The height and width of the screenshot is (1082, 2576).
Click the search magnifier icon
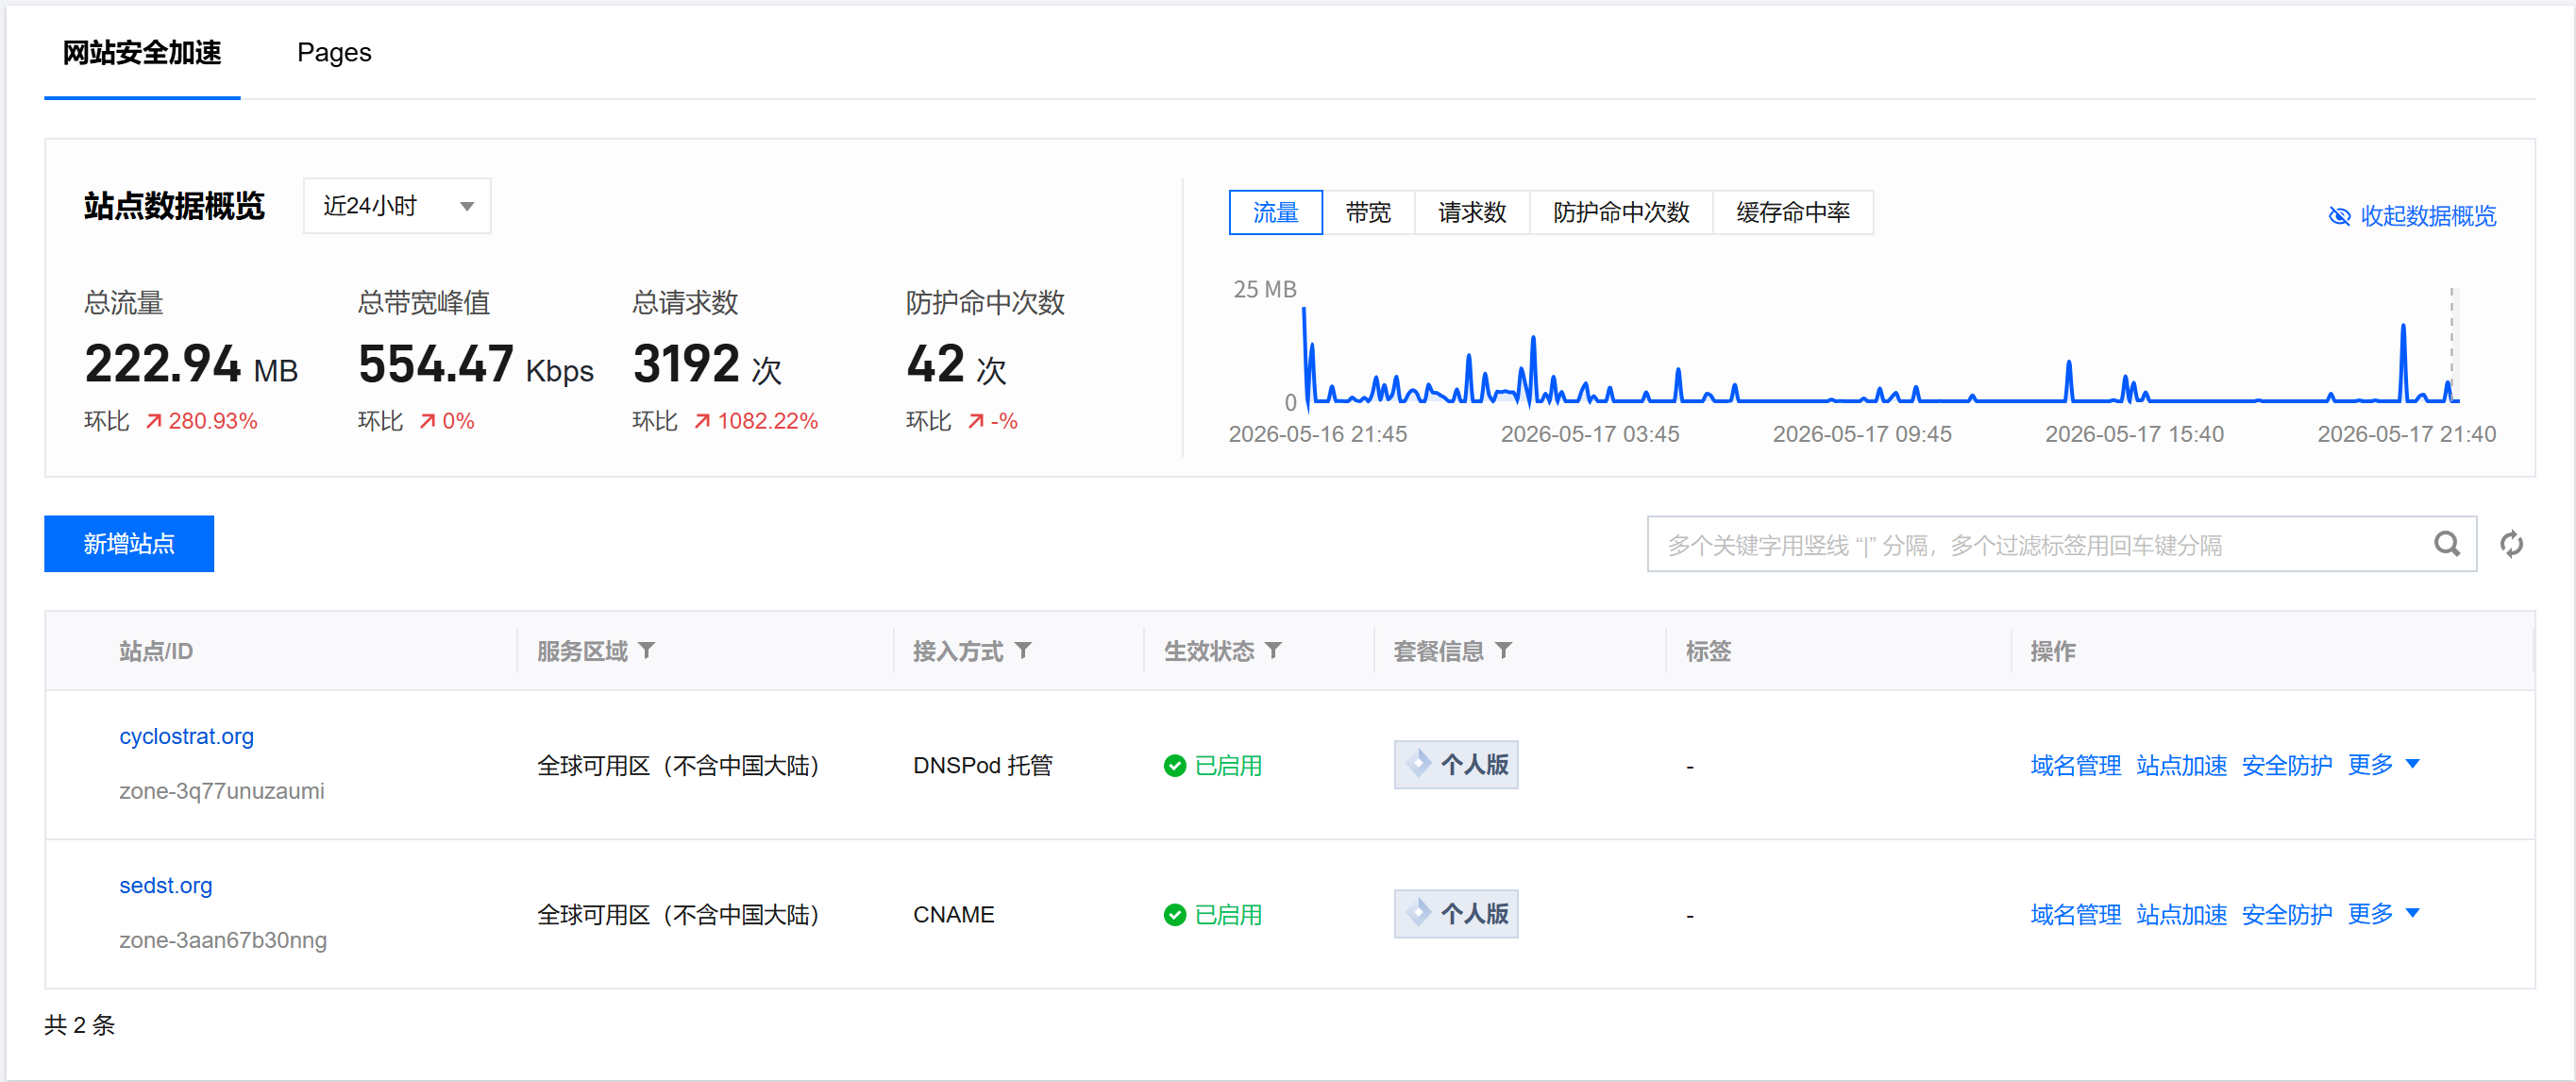tap(2446, 544)
